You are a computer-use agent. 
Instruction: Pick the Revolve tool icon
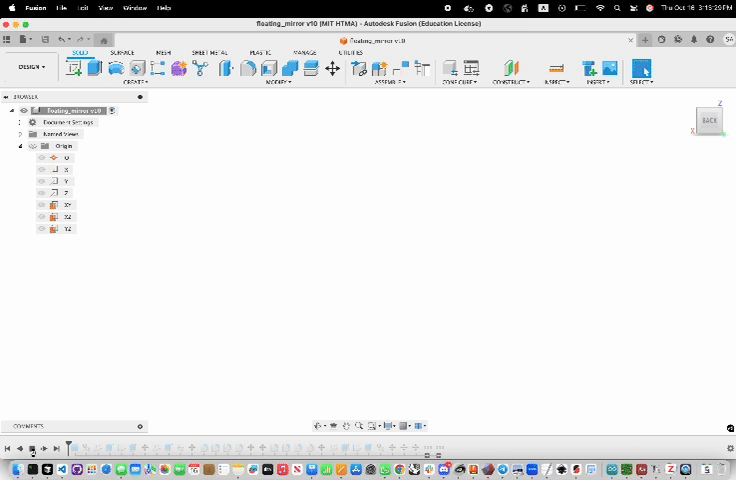[x=116, y=69]
